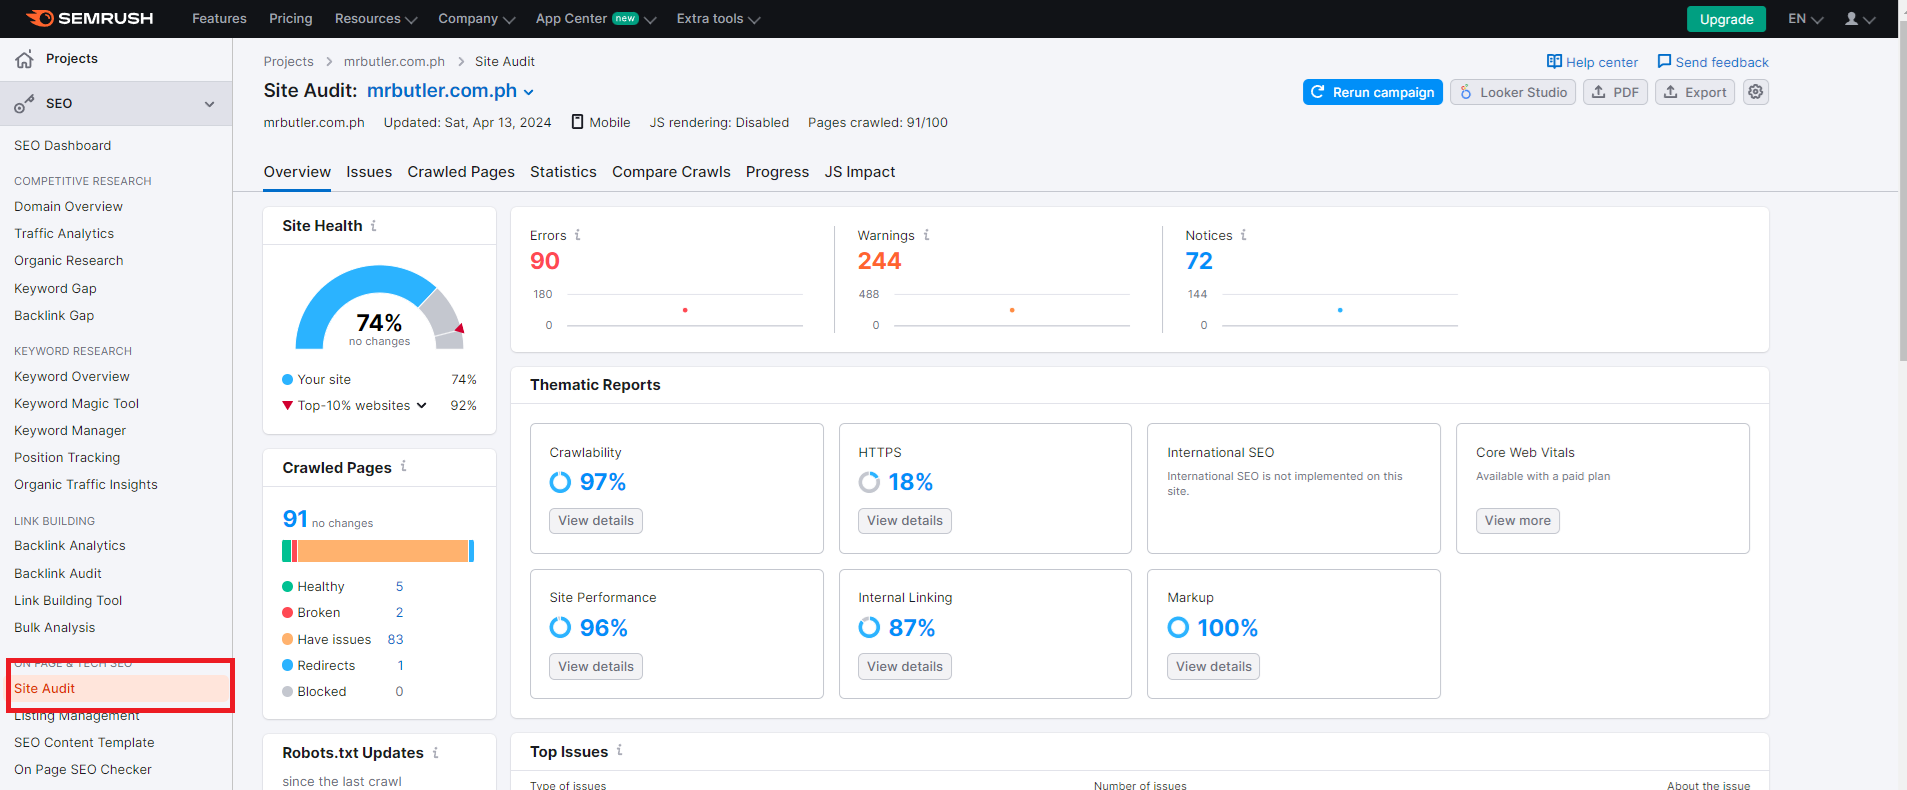Viewport: 1907px width, 790px height.
Task: Click the orange Have issues bar segment
Action: point(382,551)
